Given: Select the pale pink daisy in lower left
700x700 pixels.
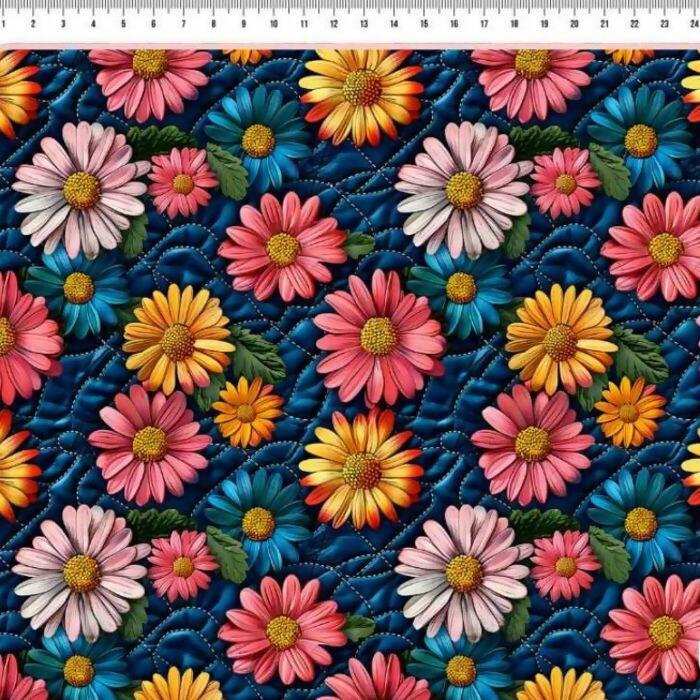Looking at the screenshot, I should 81,573.
